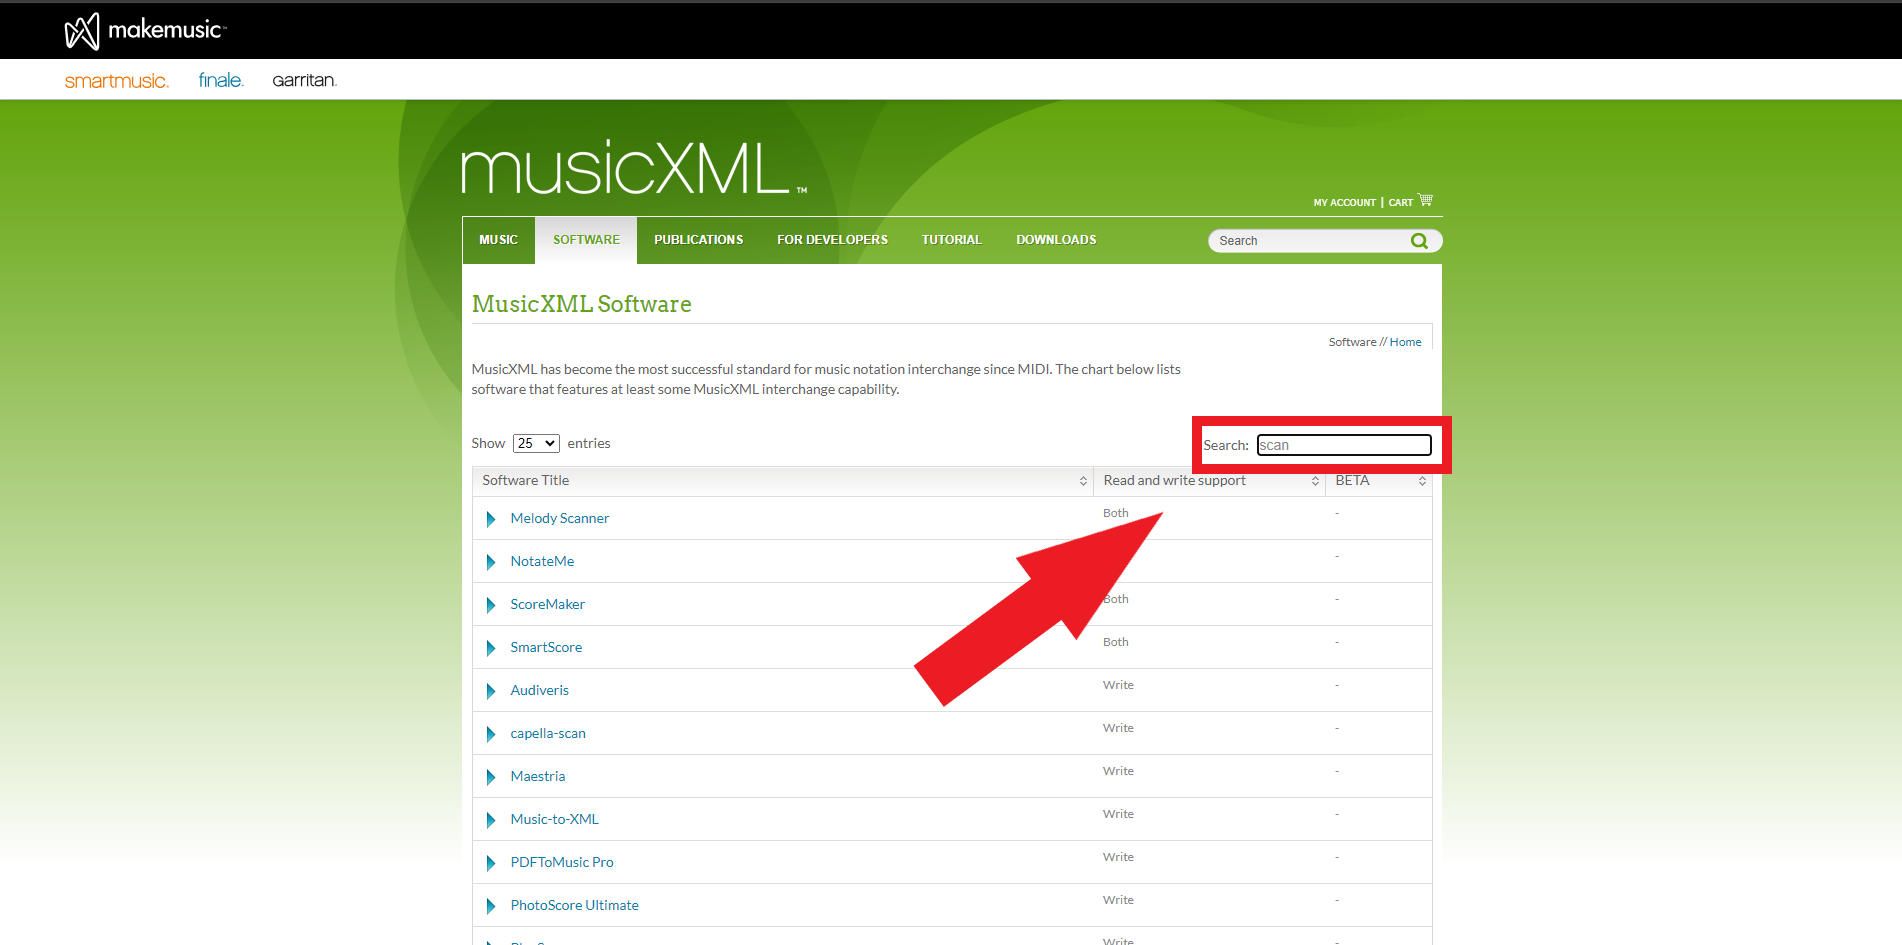This screenshot has height=945, width=1902.
Task: Open the Garritan brand logo link
Action: (x=304, y=80)
